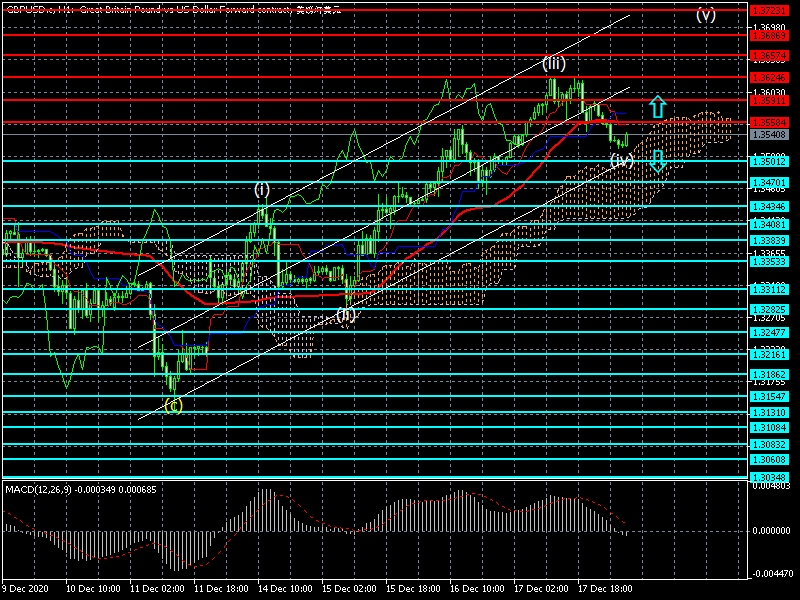Click the cyan 1.35012 support level tag
Image resolution: width=800 pixels, height=600 pixels.
point(769,160)
